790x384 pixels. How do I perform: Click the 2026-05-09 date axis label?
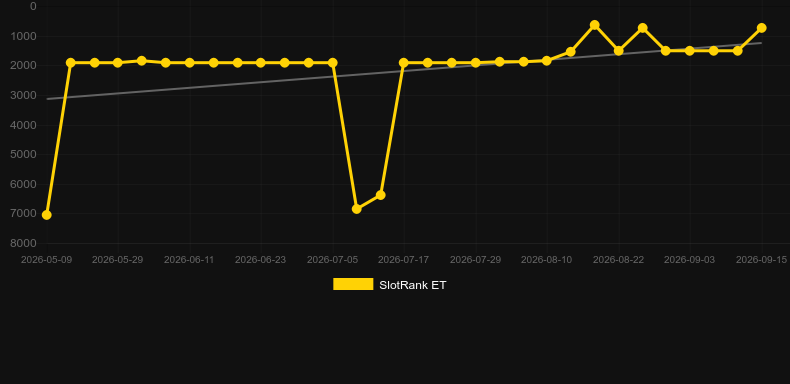click(46, 260)
